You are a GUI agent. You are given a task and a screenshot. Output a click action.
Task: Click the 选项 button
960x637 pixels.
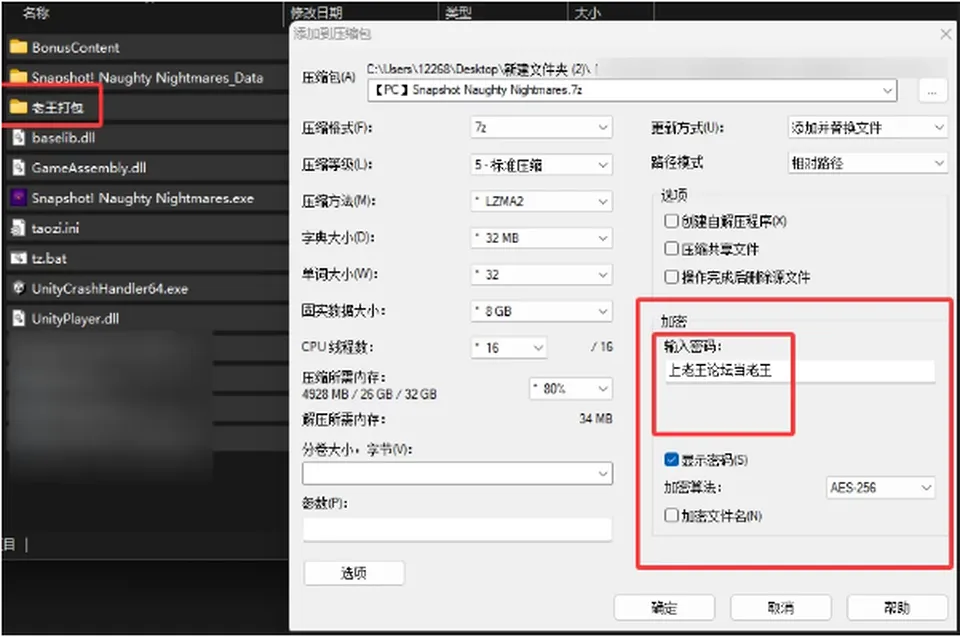(x=354, y=573)
